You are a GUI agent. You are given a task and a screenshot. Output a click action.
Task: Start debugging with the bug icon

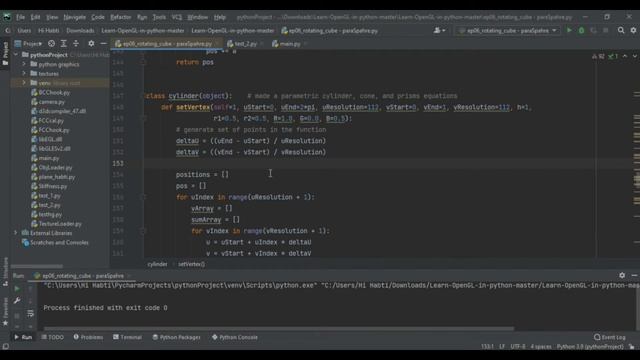click(x=581, y=30)
